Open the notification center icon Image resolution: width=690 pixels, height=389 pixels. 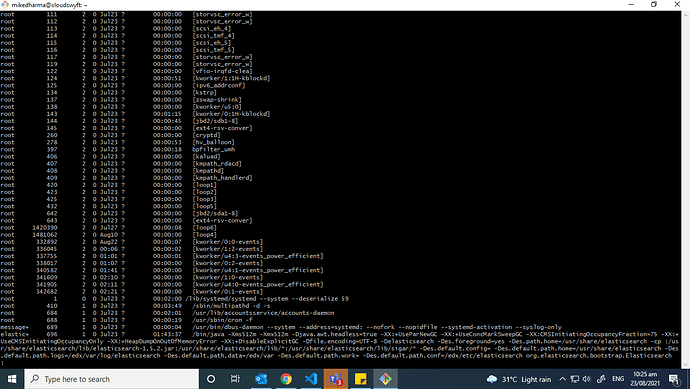point(675,379)
